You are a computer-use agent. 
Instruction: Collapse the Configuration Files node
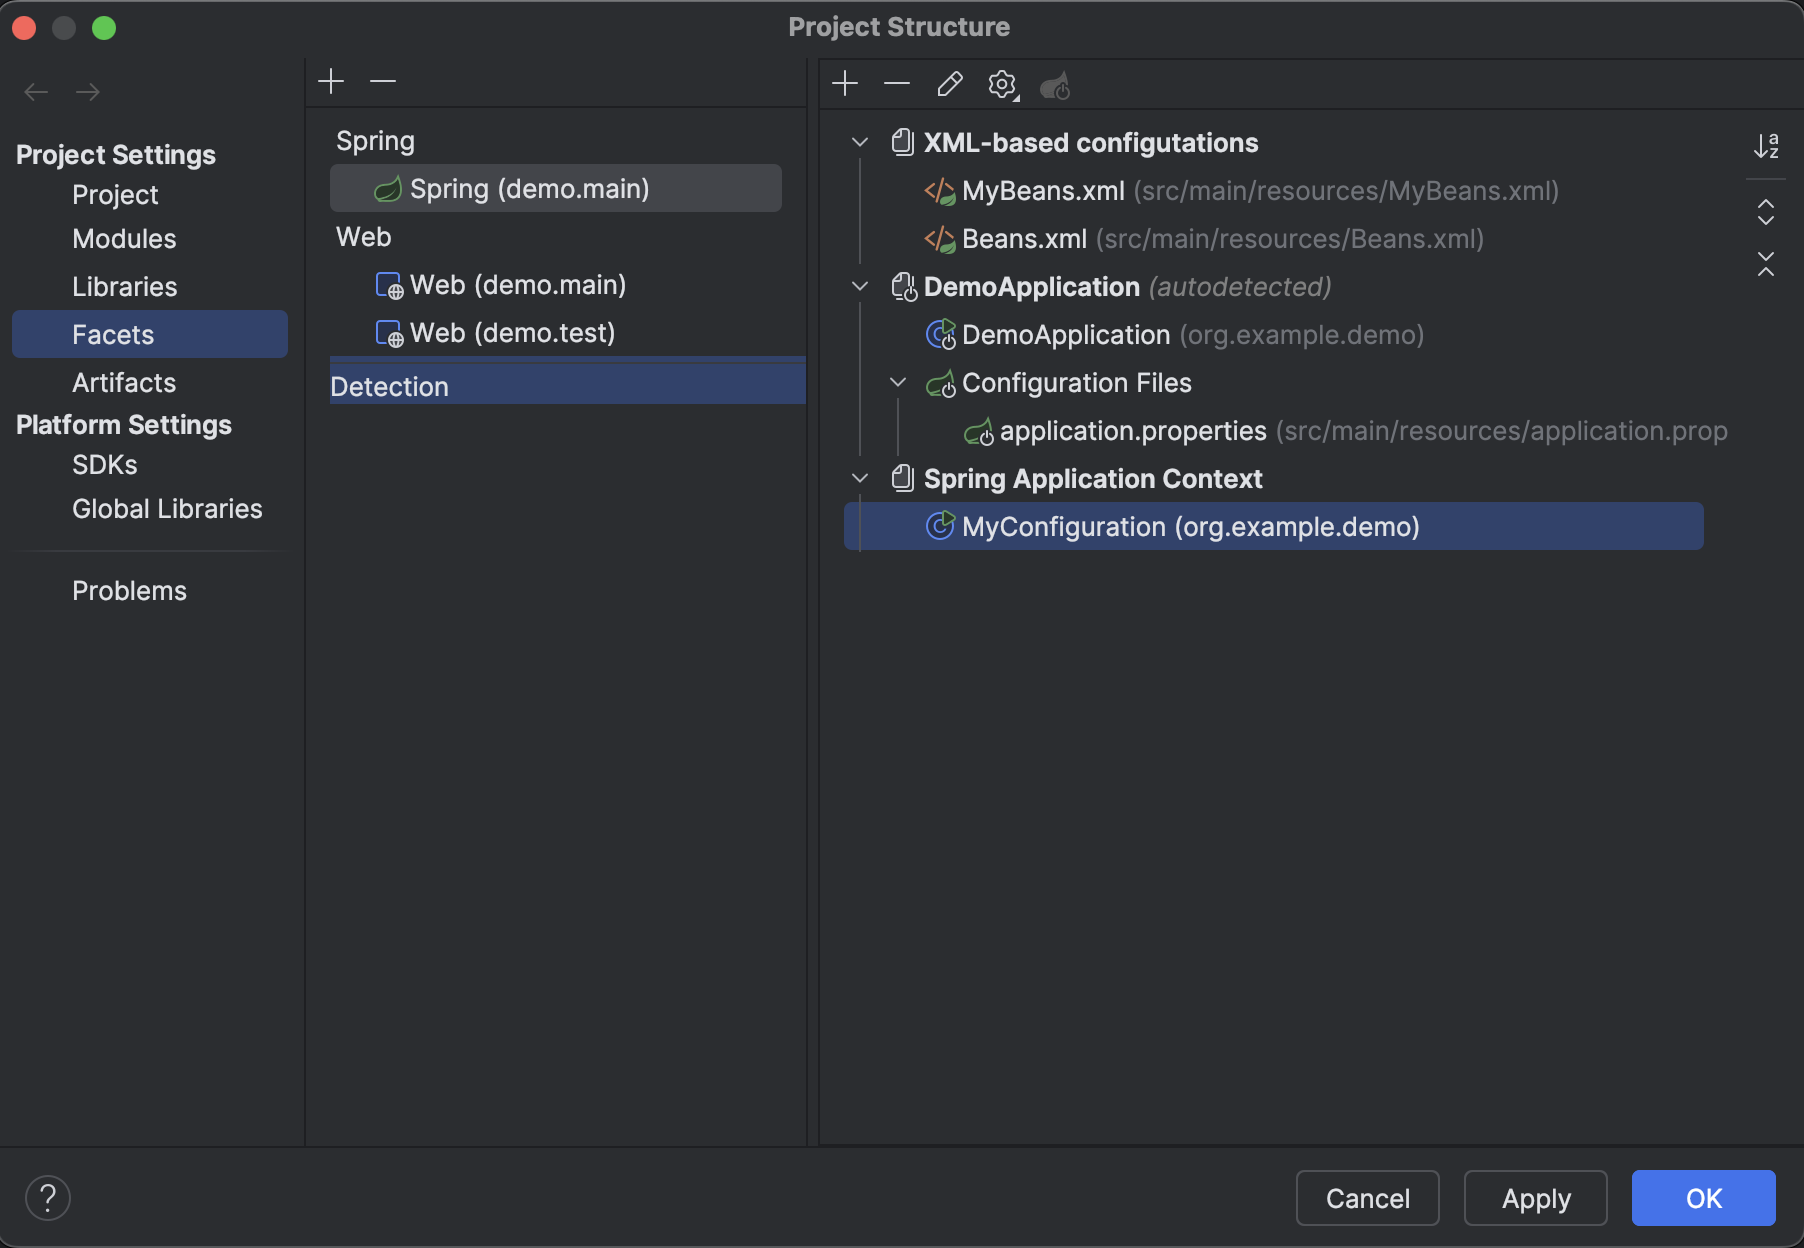[898, 382]
